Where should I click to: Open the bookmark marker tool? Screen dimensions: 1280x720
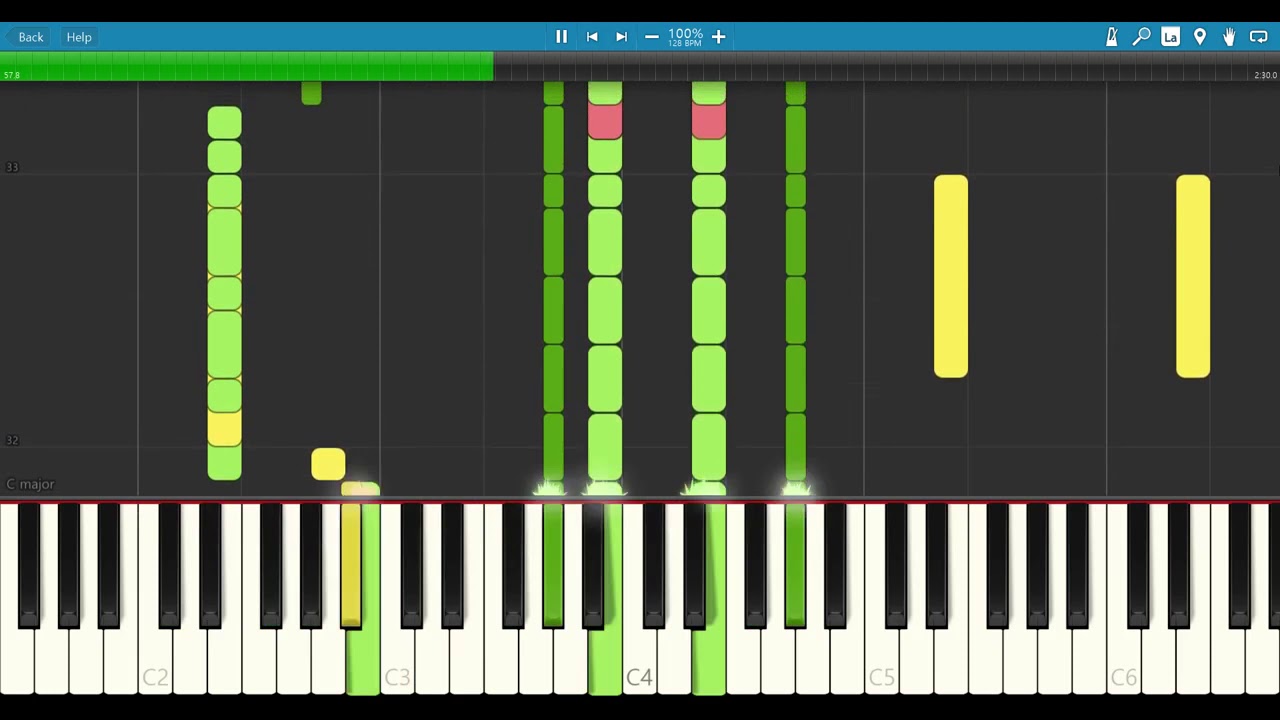pos(1200,37)
